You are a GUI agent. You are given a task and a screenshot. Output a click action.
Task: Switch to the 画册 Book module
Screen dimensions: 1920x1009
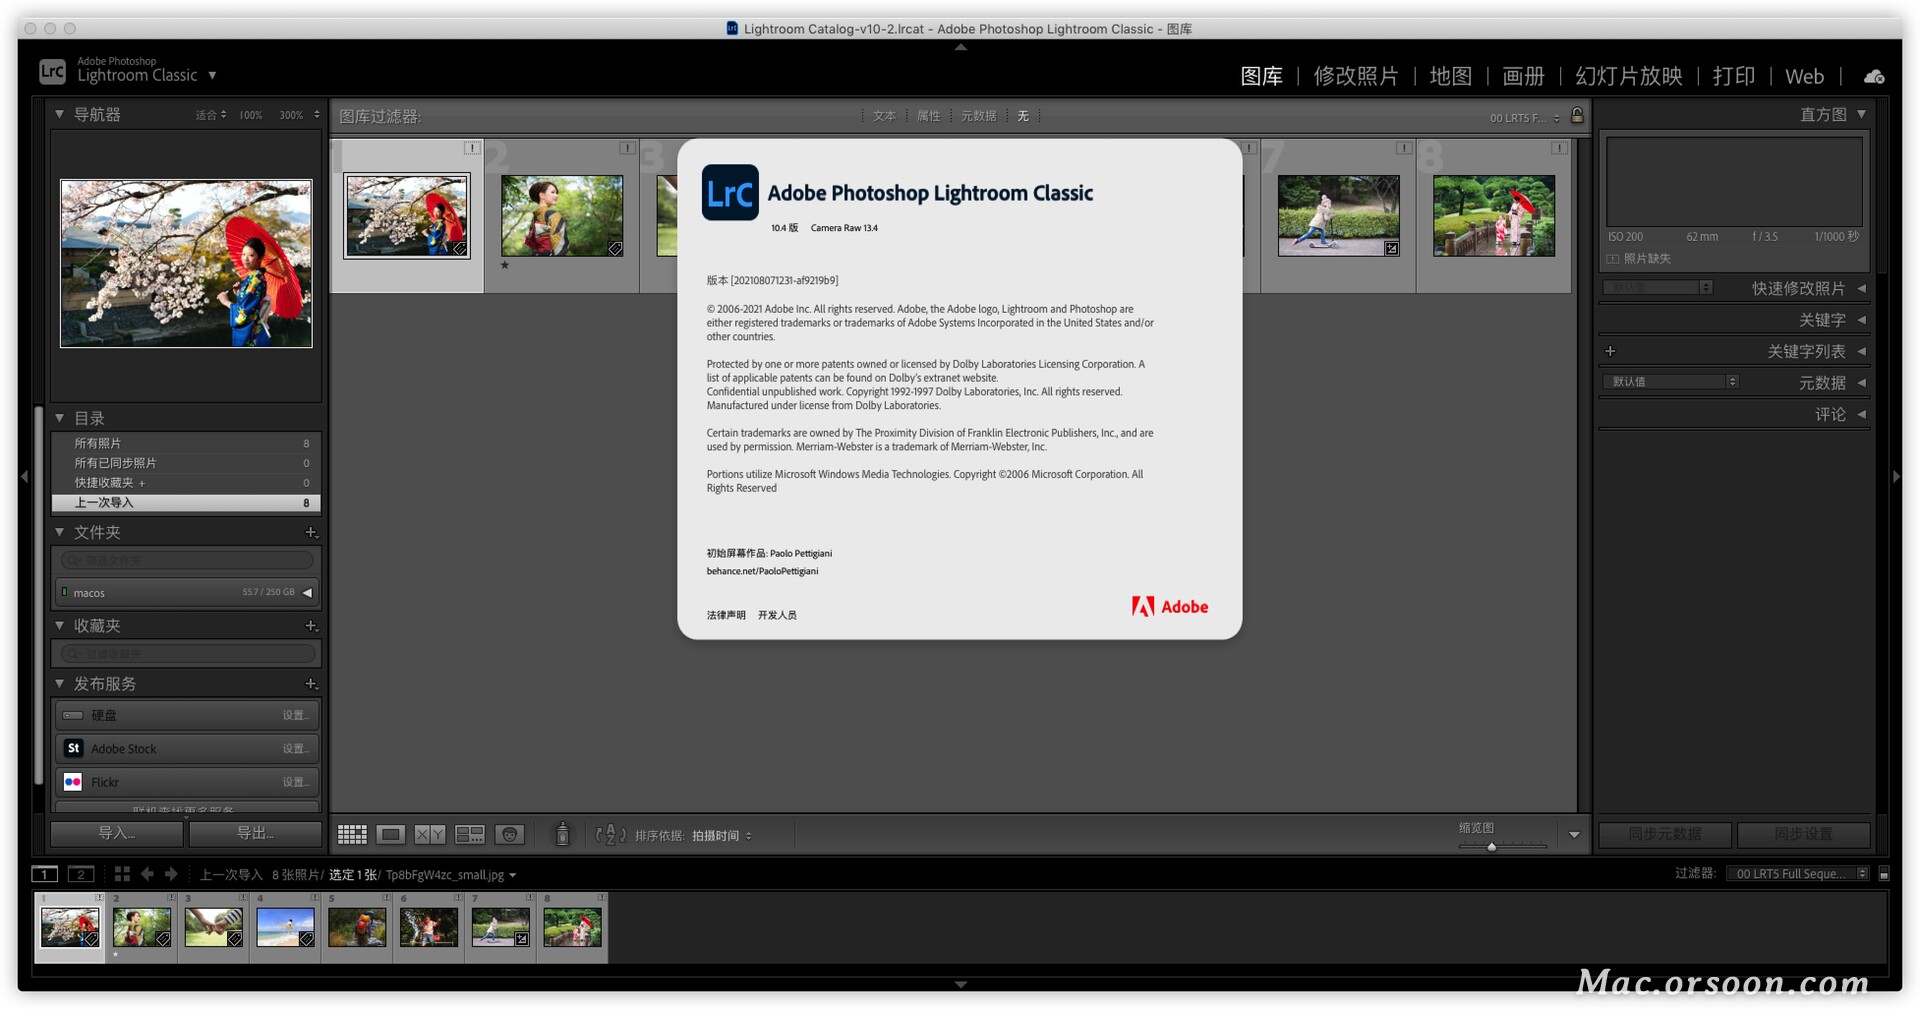[x=1523, y=77]
